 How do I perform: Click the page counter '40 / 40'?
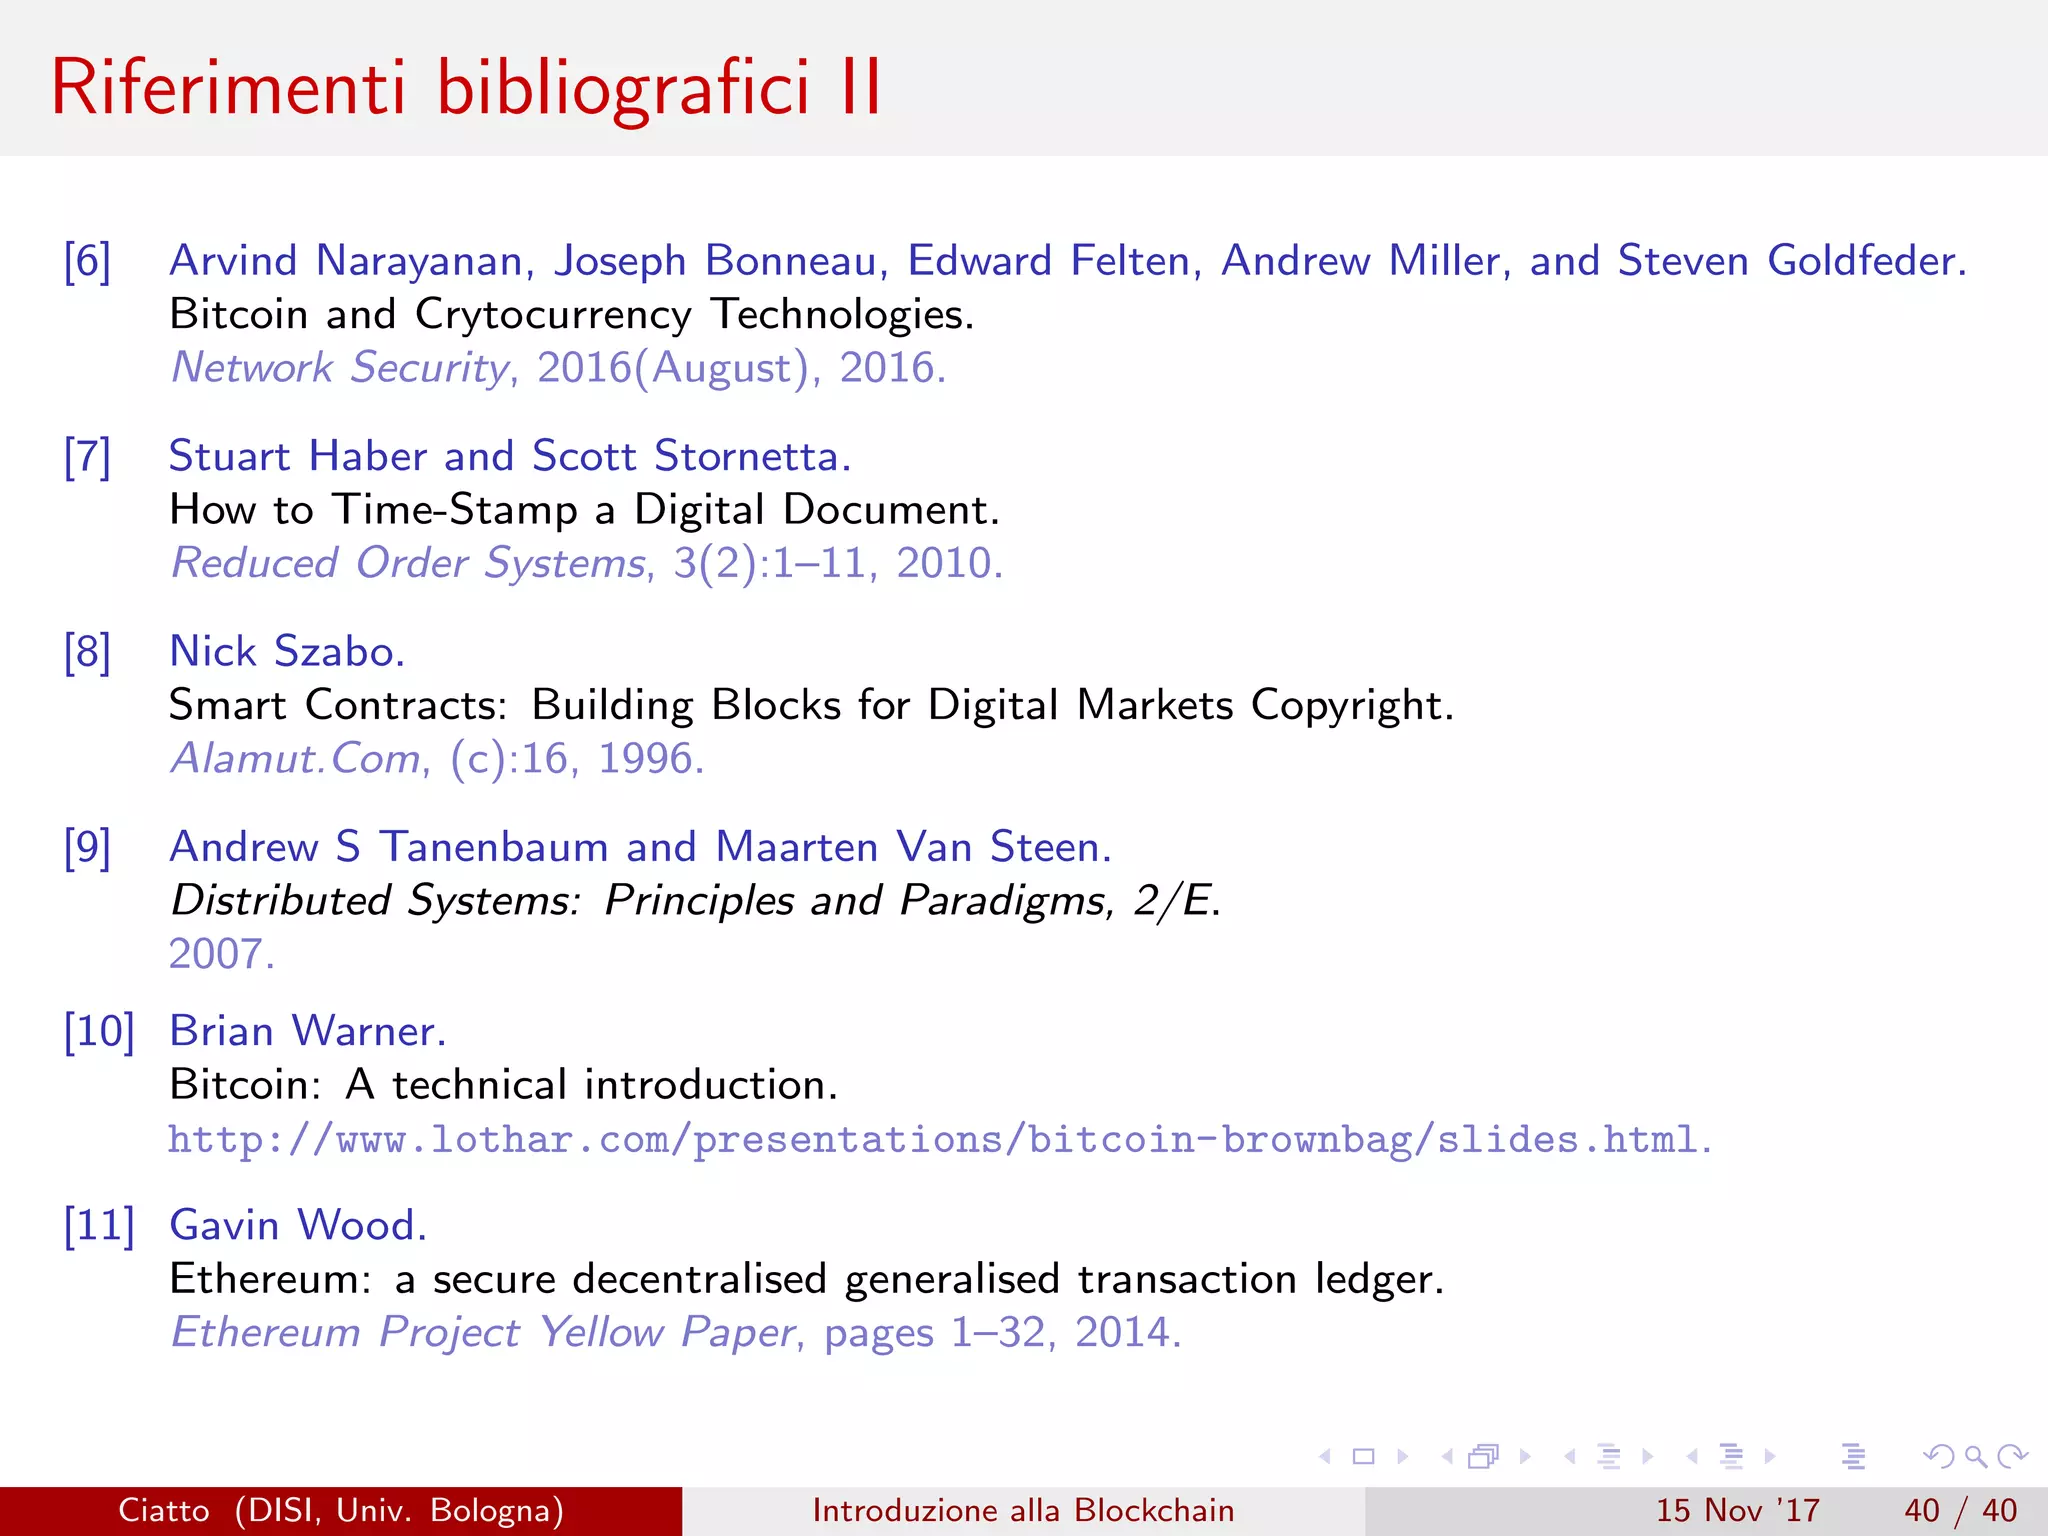1961,1510
